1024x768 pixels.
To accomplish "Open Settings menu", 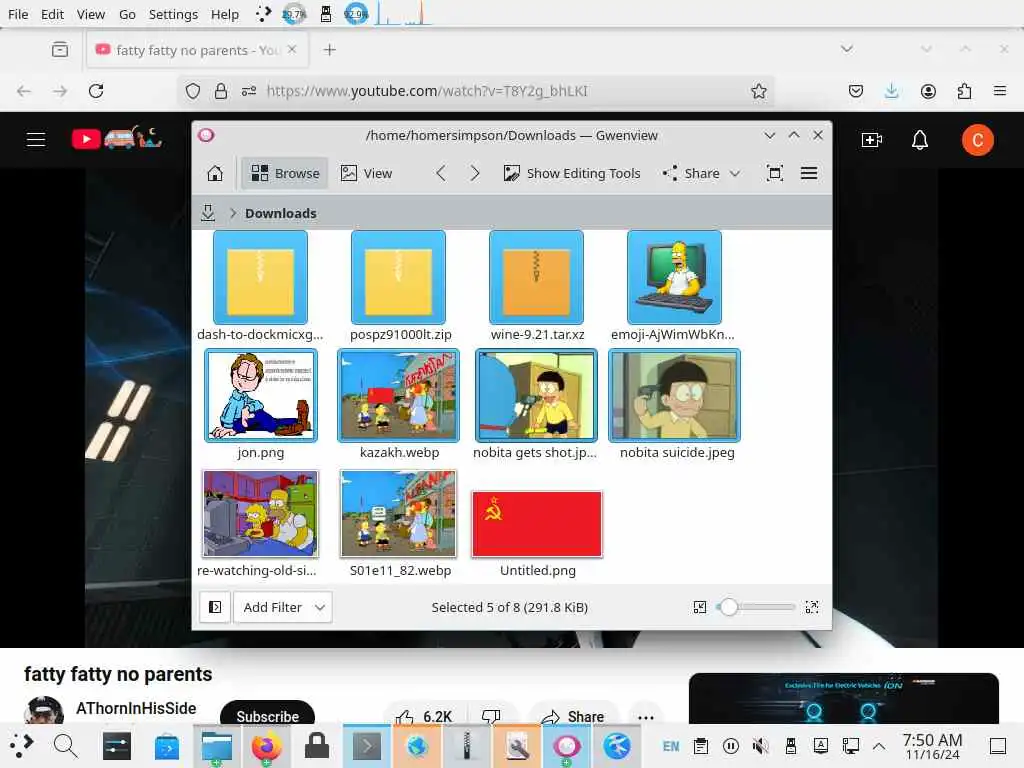I will tap(173, 14).
